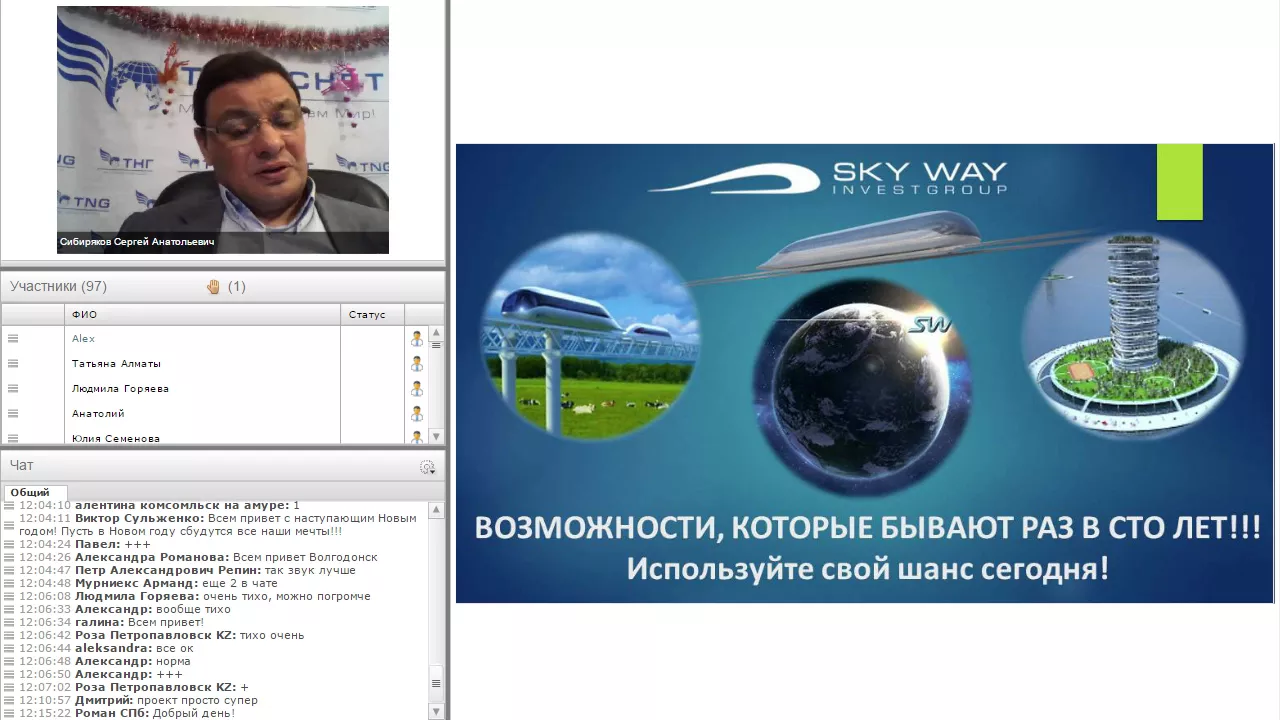Select participant Людмила Горяева
Viewport: 1280px width, 720px height.
120,389
